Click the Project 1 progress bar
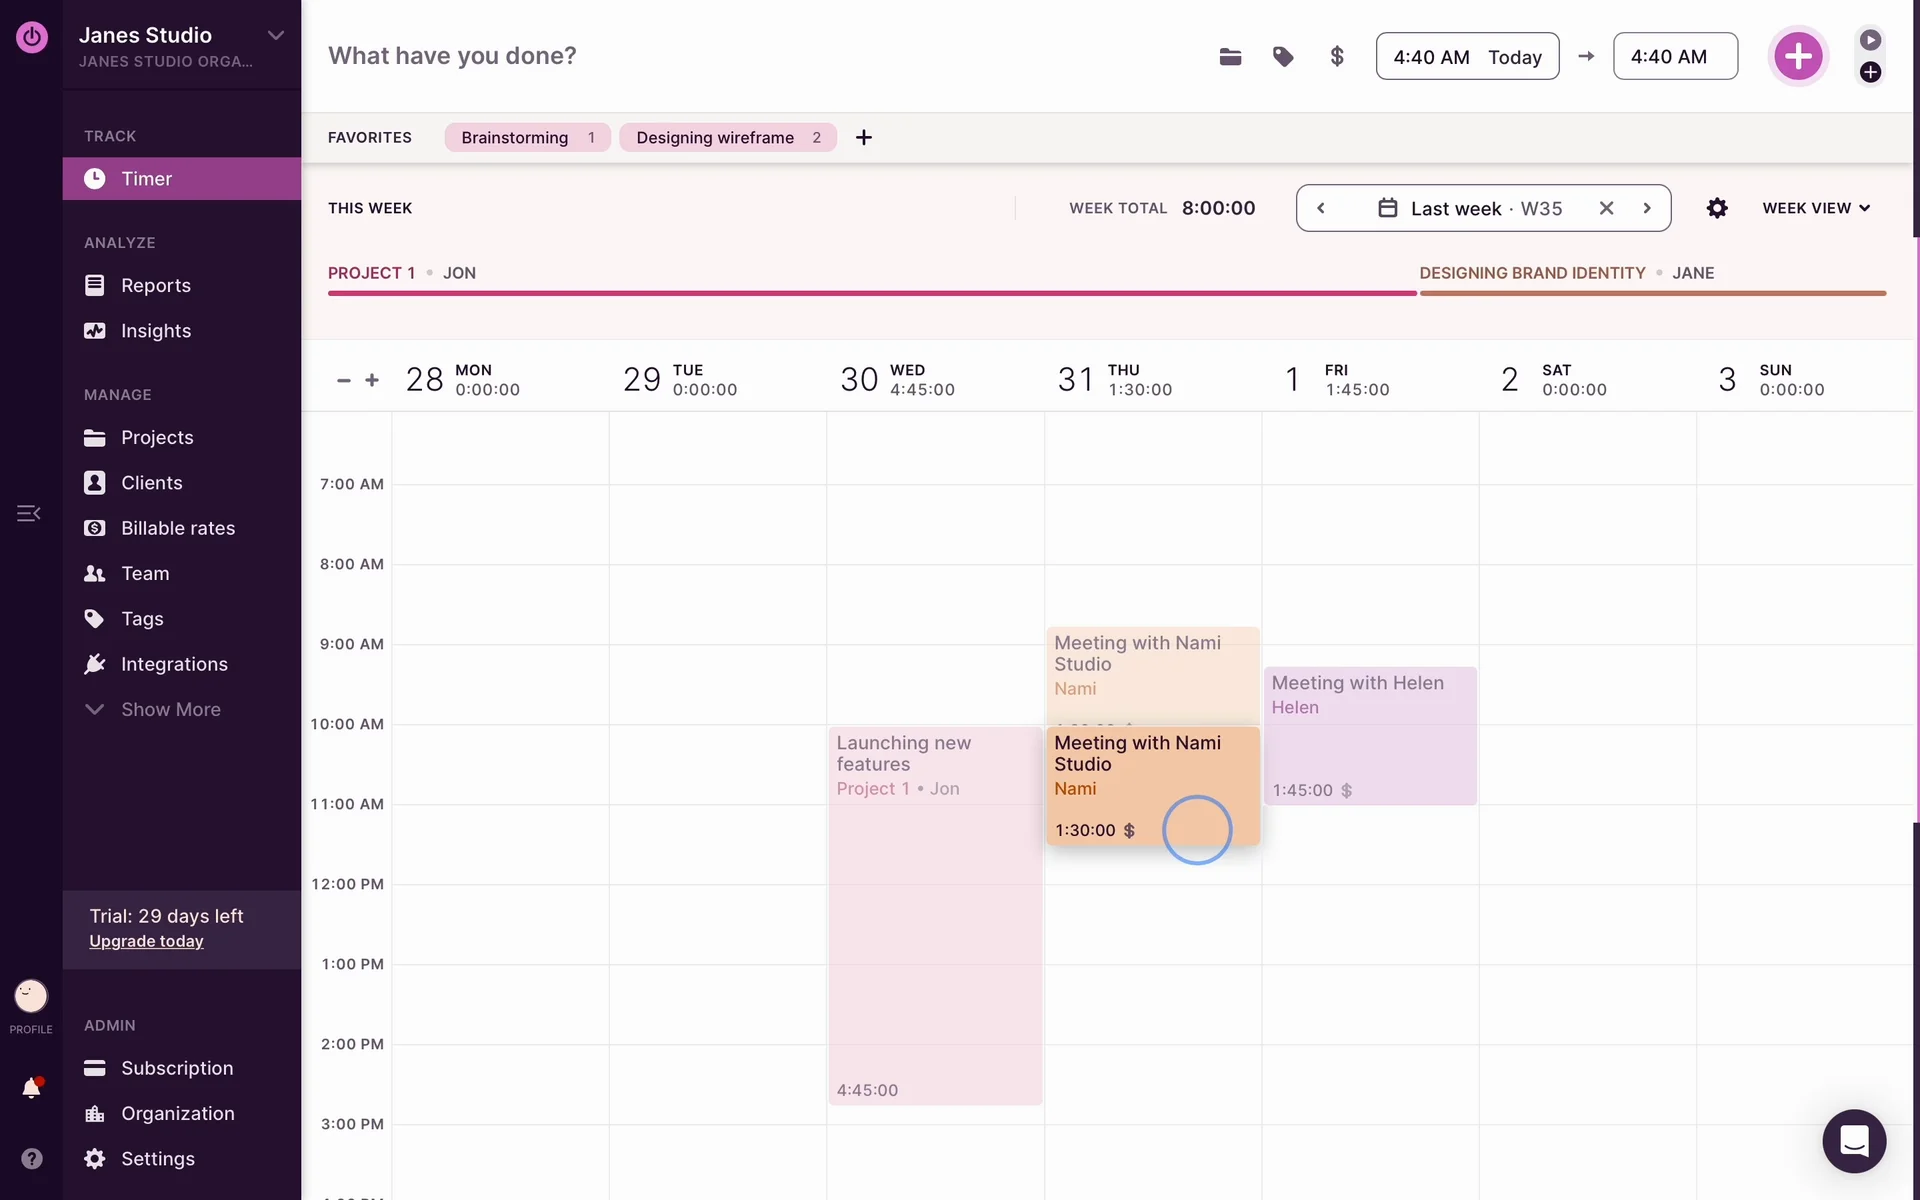Screen dimensions: 1920x1200 (871, 293)
